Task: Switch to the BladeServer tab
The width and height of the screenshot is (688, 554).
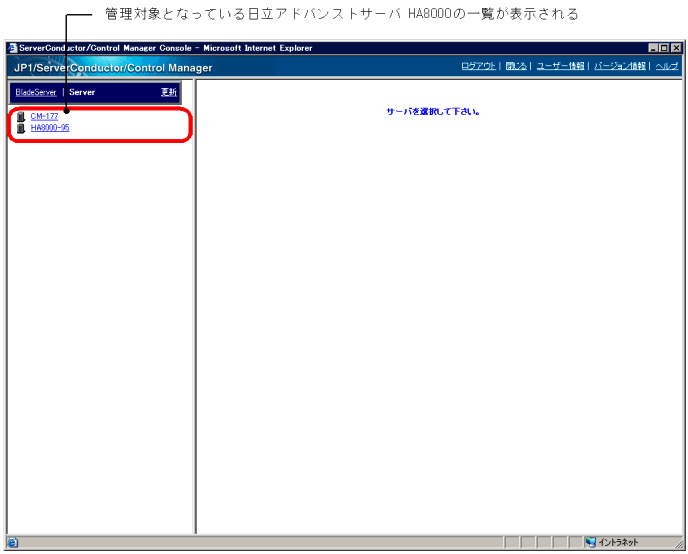Action: tap(36, 92)
